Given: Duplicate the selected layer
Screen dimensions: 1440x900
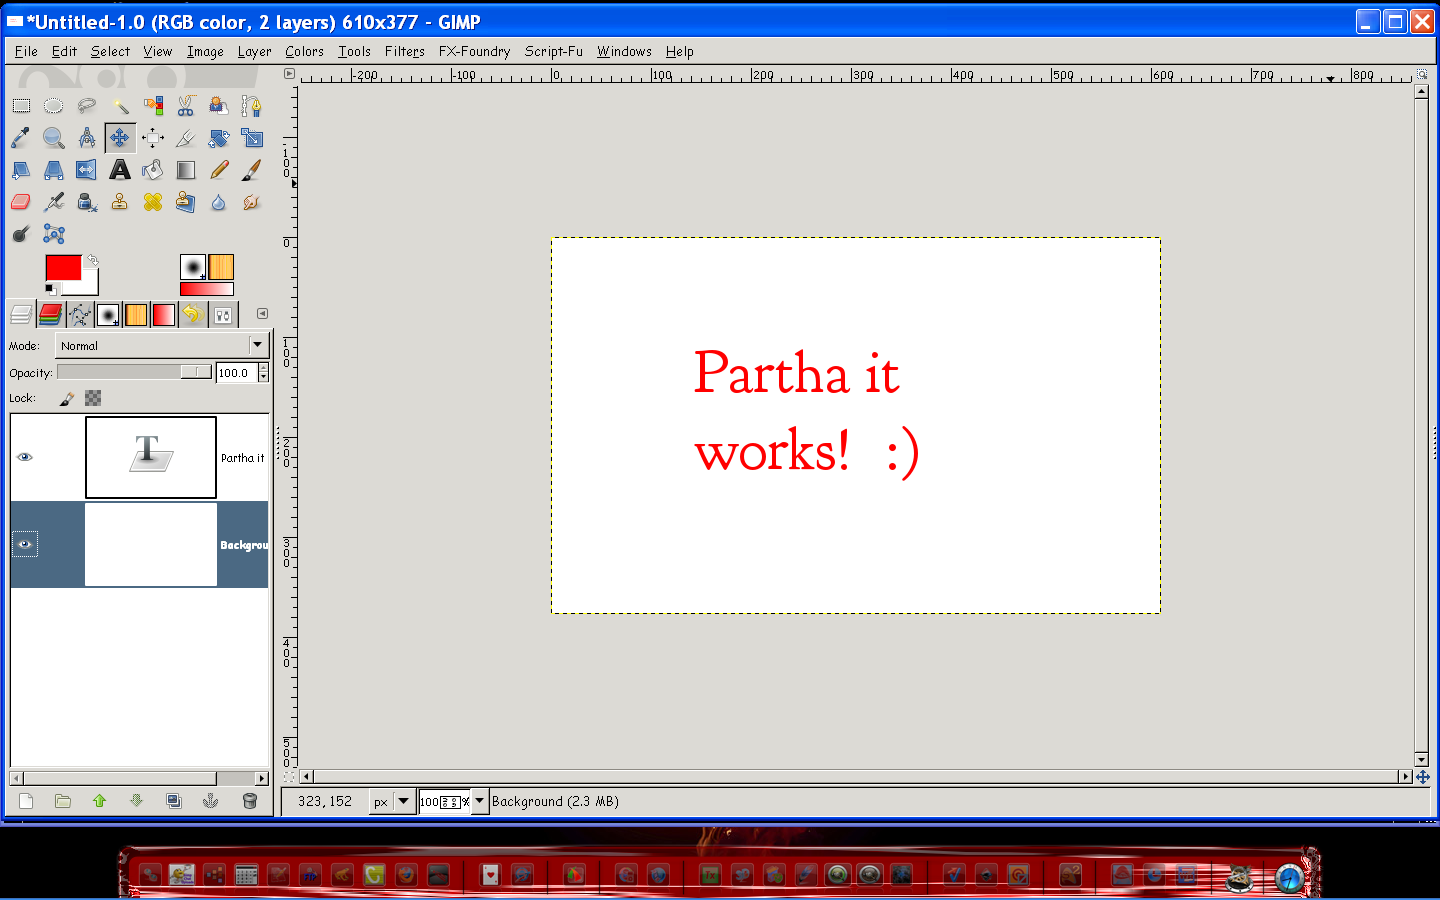Looking at the screenshot, I should pyautogui.click(x=174, y=801).
